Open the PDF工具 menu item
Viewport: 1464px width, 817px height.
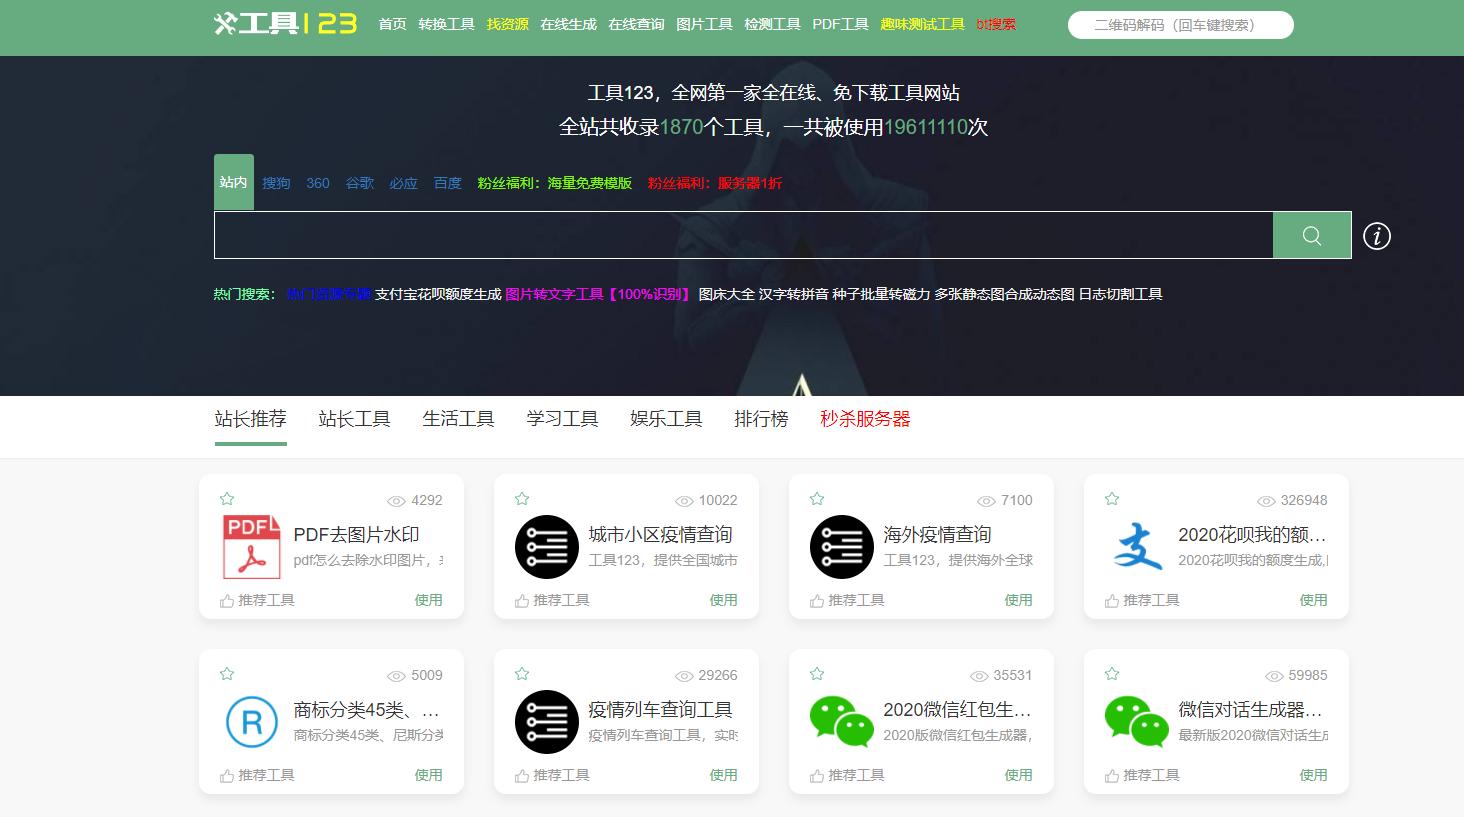point(840,24)
